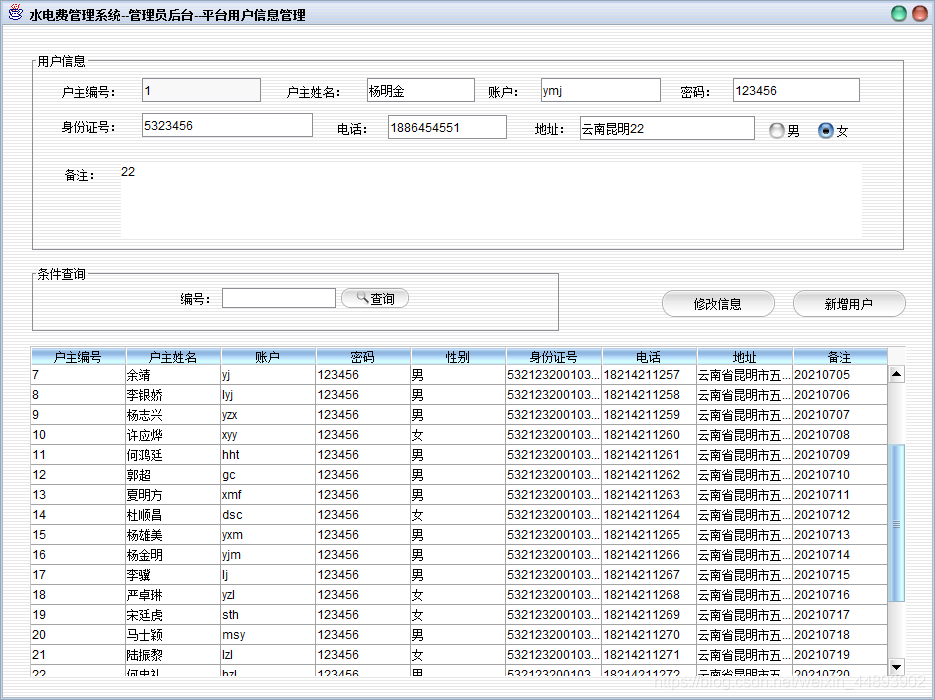The width and height of the screenshot is (935, 700).
Task: Click the 户主编号 cell with value 15
Action: (x=78, y=534)
